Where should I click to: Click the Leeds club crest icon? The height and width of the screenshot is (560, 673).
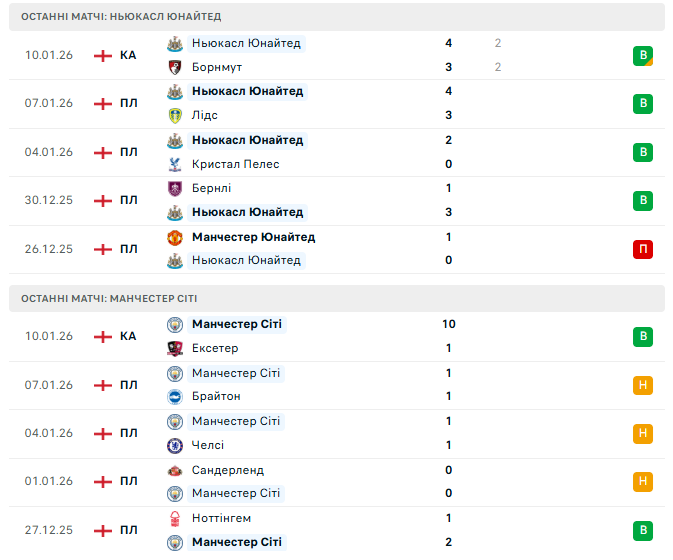(175, 115)
